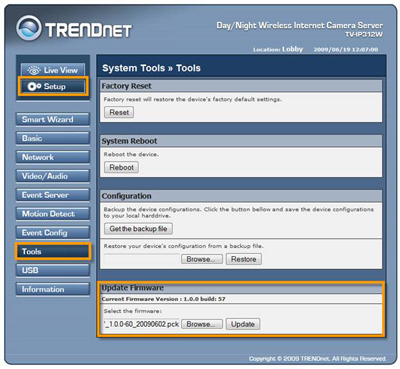Viewport: 400px width, 369px height.
Task: Open the Smart Wizard menu
Action: pyautogui.click(x=53, y=119)
